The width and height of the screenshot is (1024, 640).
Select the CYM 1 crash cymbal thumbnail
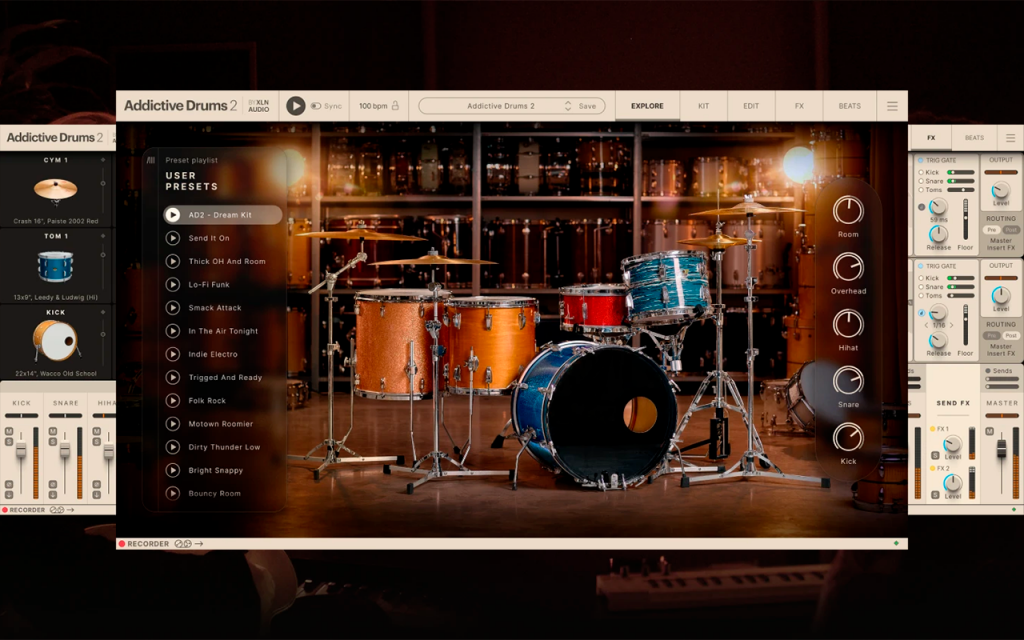pos(56,189)
